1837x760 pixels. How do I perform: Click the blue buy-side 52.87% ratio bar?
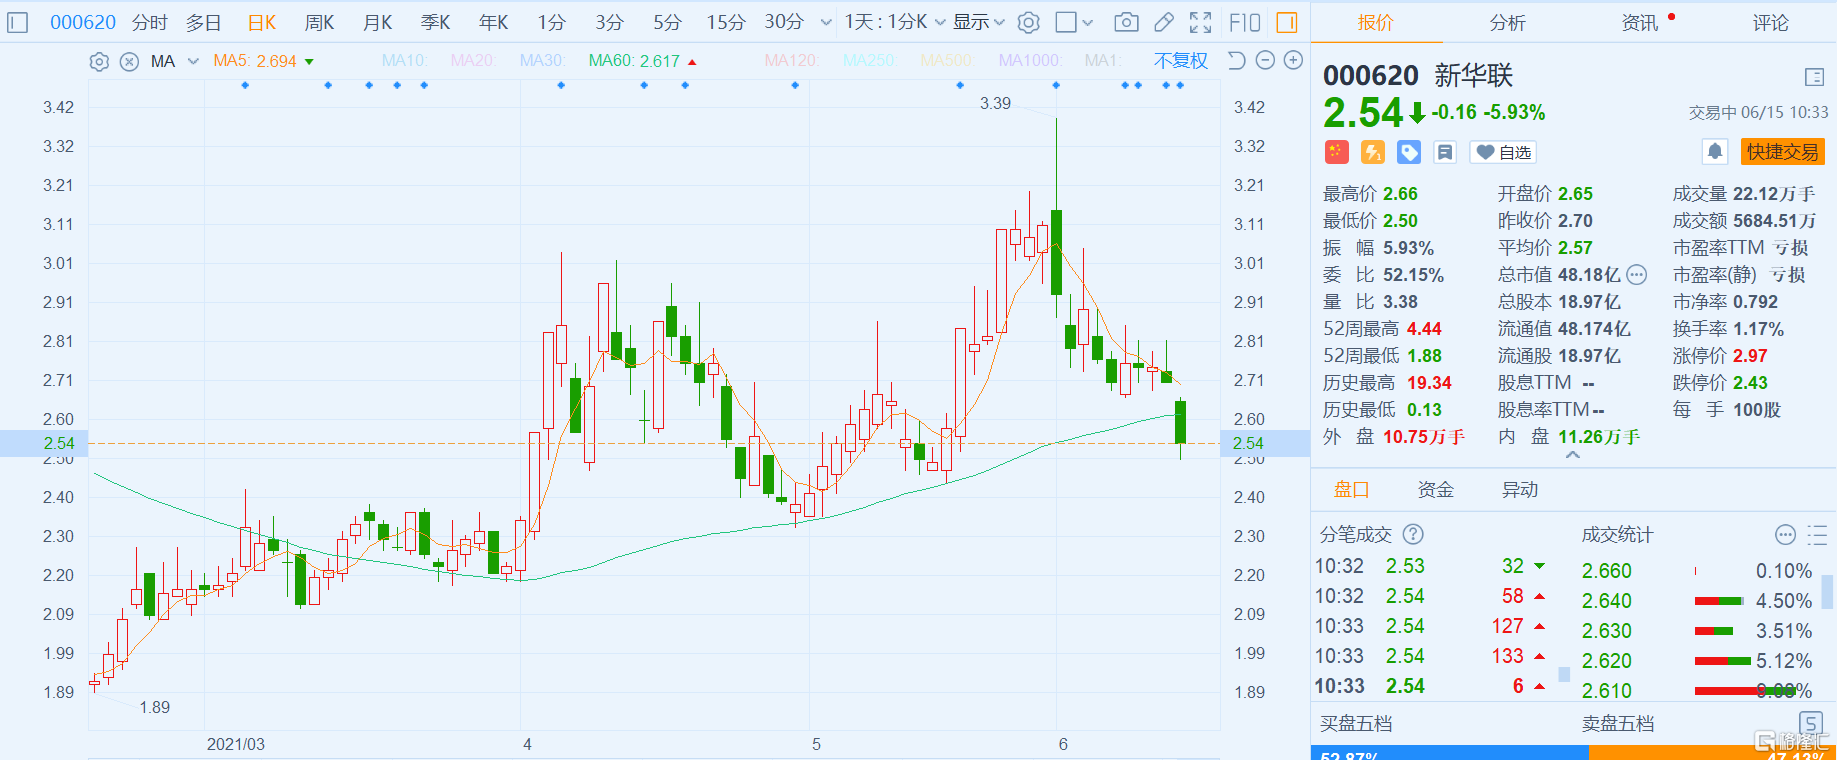[x=1450, y=753]
